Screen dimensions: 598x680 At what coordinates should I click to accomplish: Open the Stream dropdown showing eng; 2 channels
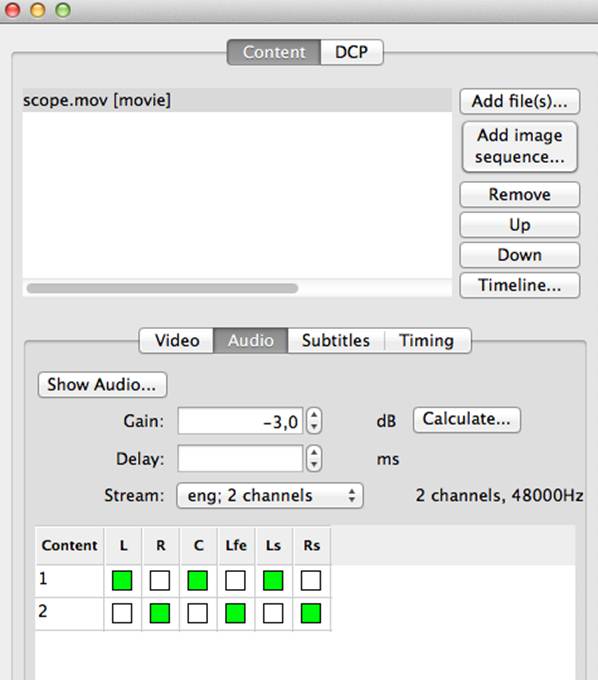[x=270, y=496]
